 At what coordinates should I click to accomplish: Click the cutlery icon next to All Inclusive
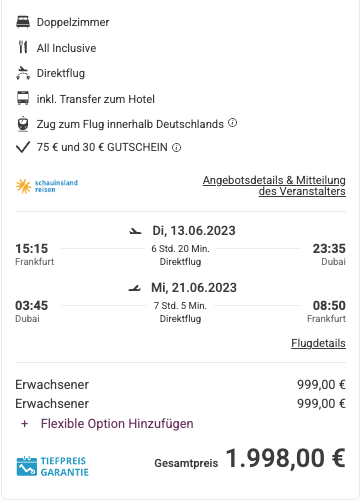[23, 47]
